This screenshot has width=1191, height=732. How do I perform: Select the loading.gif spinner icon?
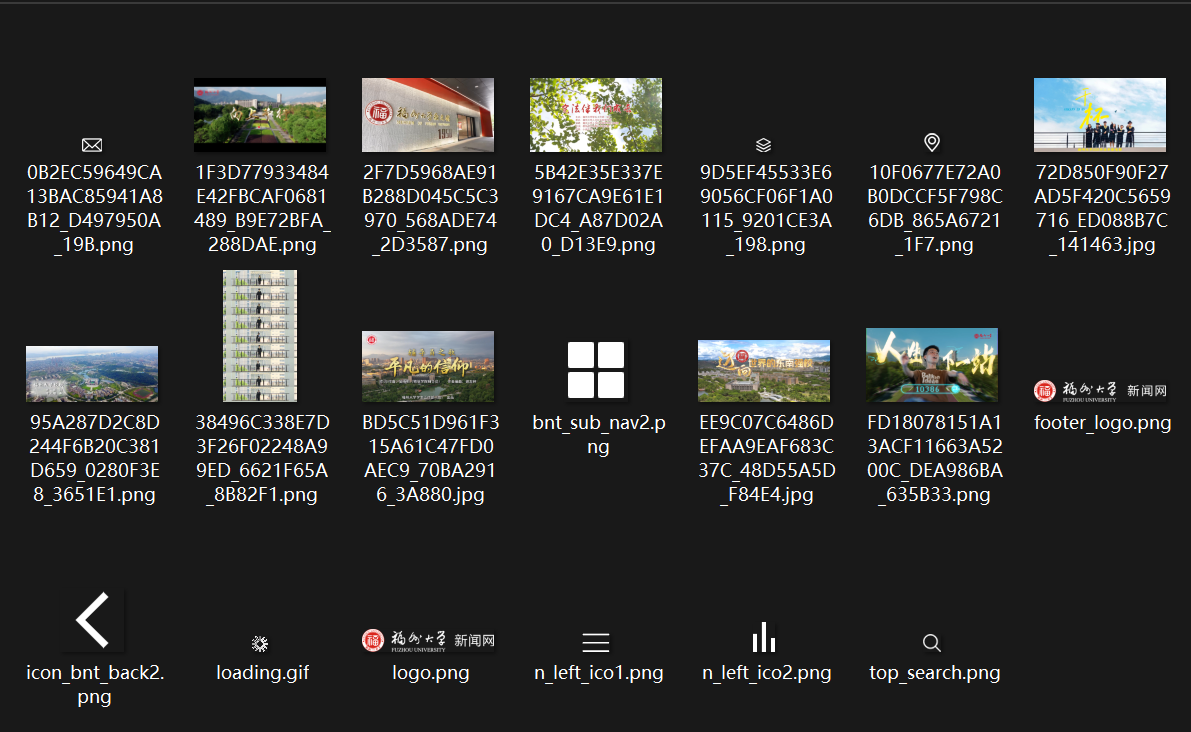click(260, 644)
